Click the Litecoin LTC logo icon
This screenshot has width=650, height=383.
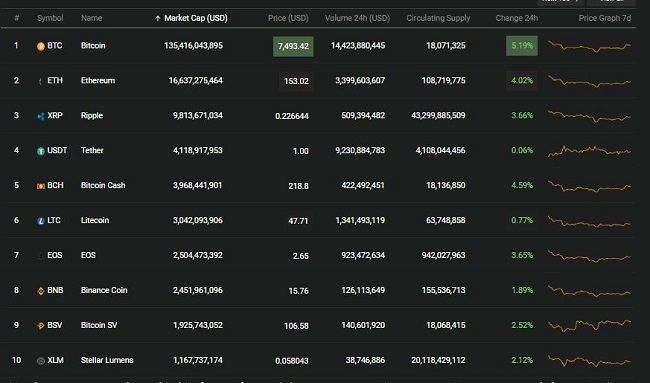tap(41, 221)
